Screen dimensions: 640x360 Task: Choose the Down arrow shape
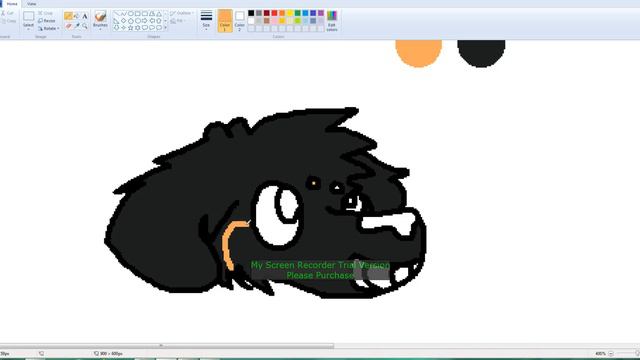tap(116, 28)
